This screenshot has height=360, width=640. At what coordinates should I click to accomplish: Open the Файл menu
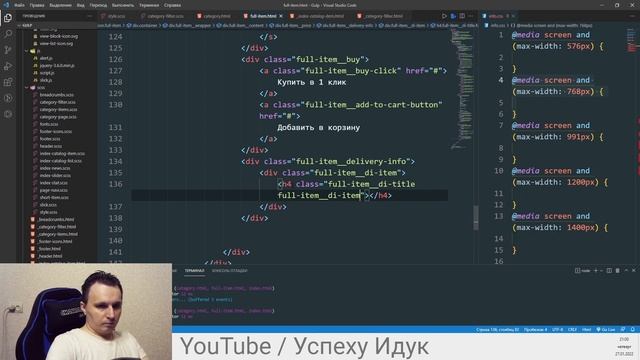click(x=19, y=5)
